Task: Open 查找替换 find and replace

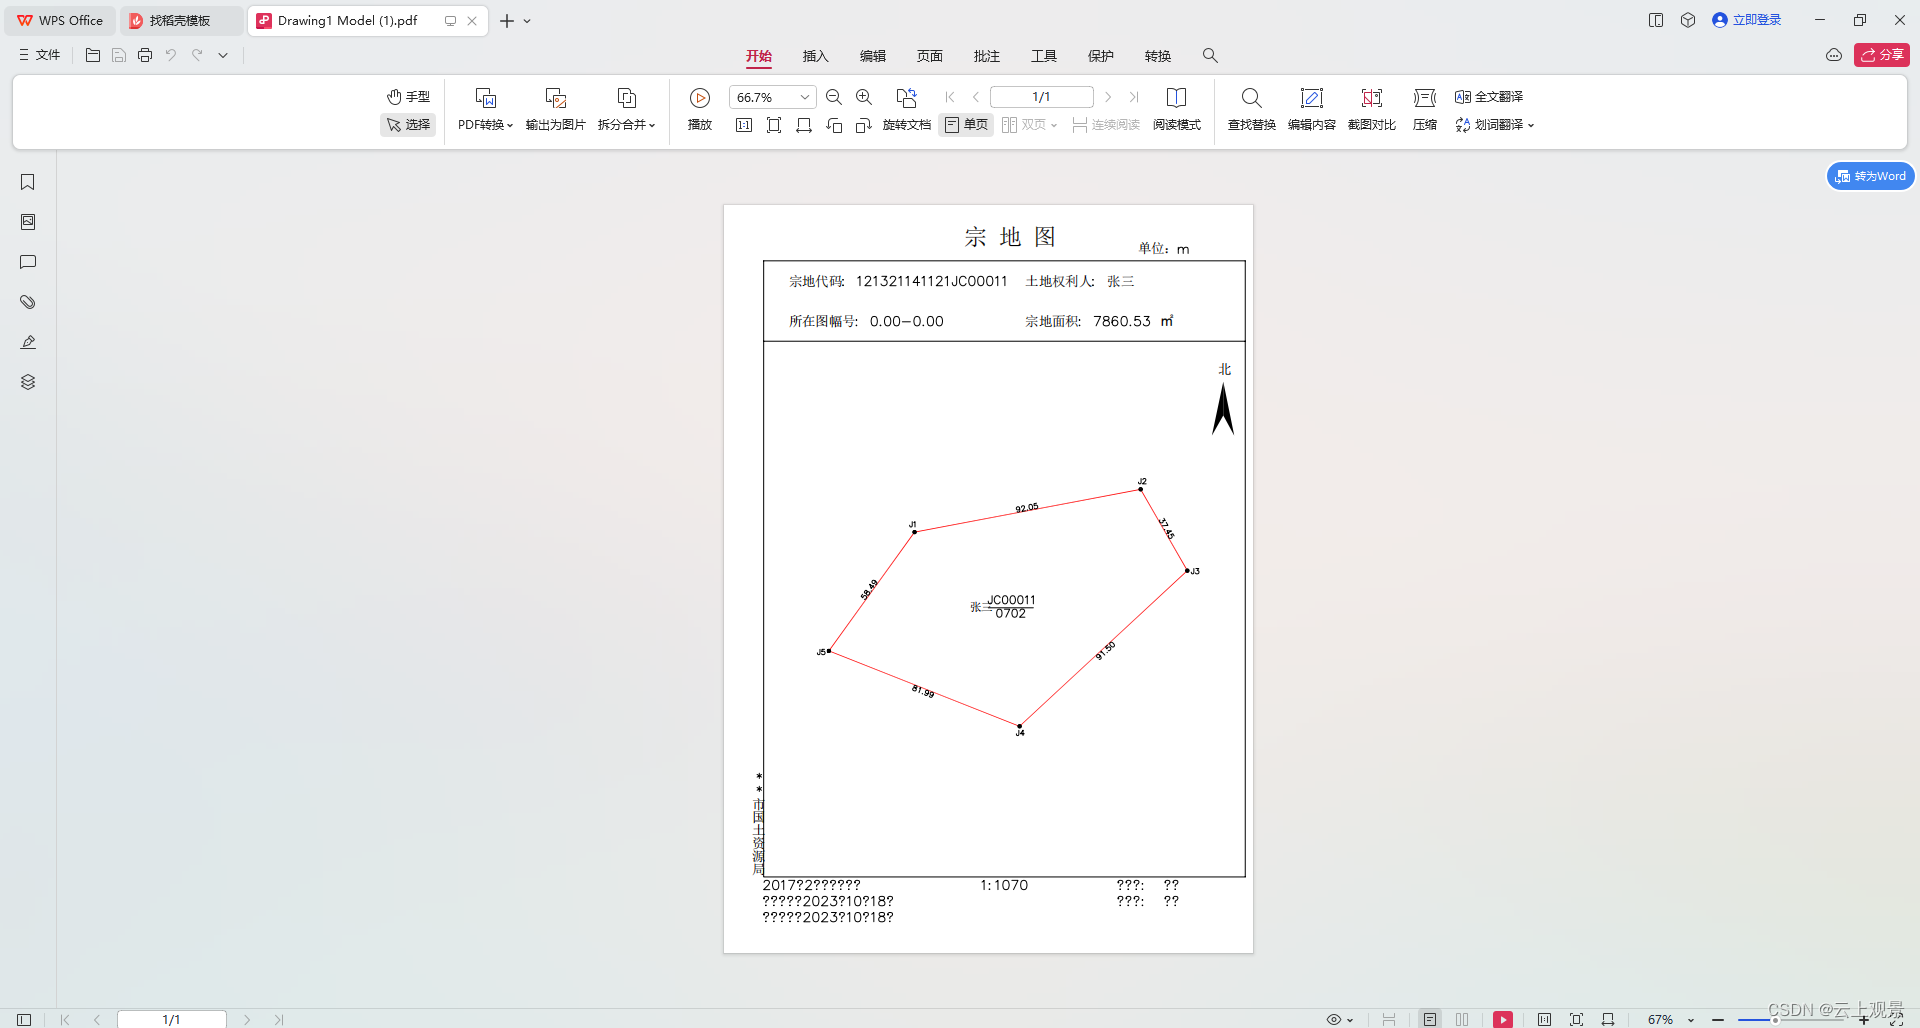Action: [x=1252, y=110]
